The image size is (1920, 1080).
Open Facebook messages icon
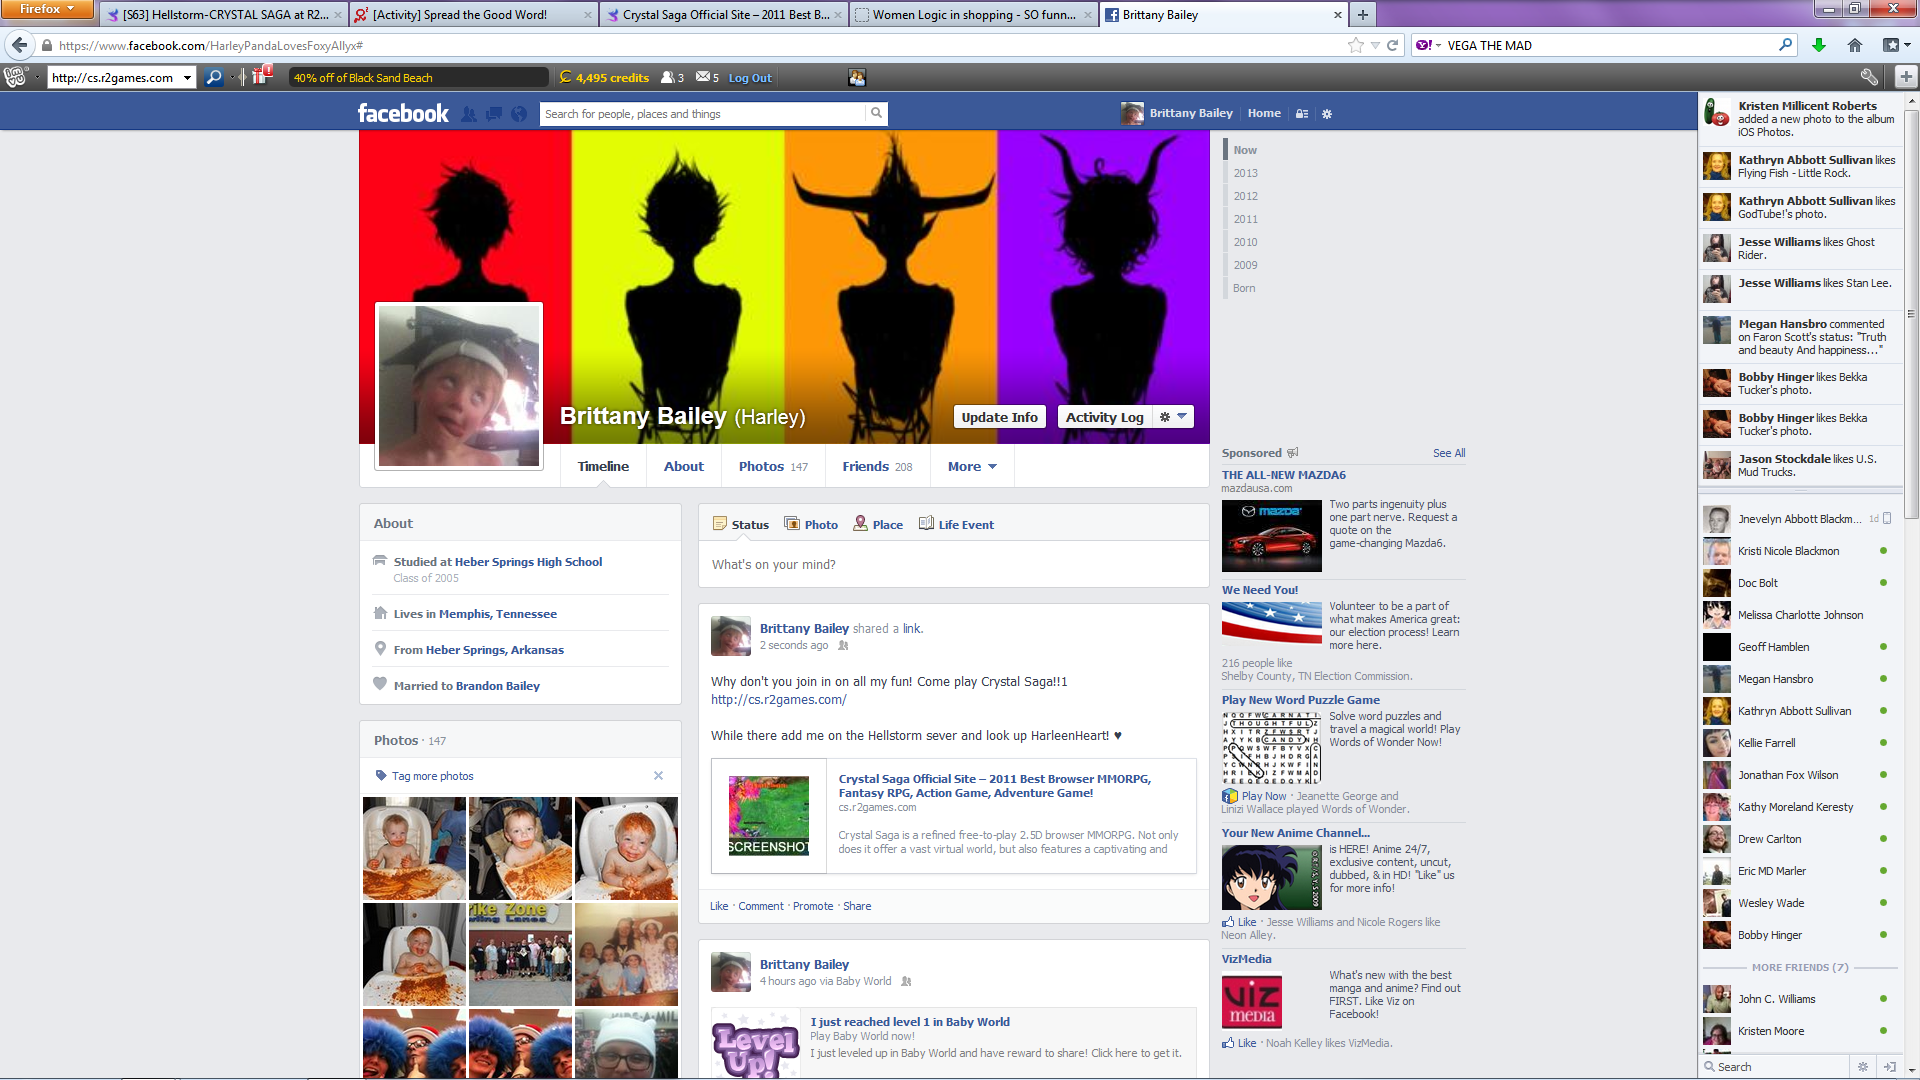coord(494,114)
